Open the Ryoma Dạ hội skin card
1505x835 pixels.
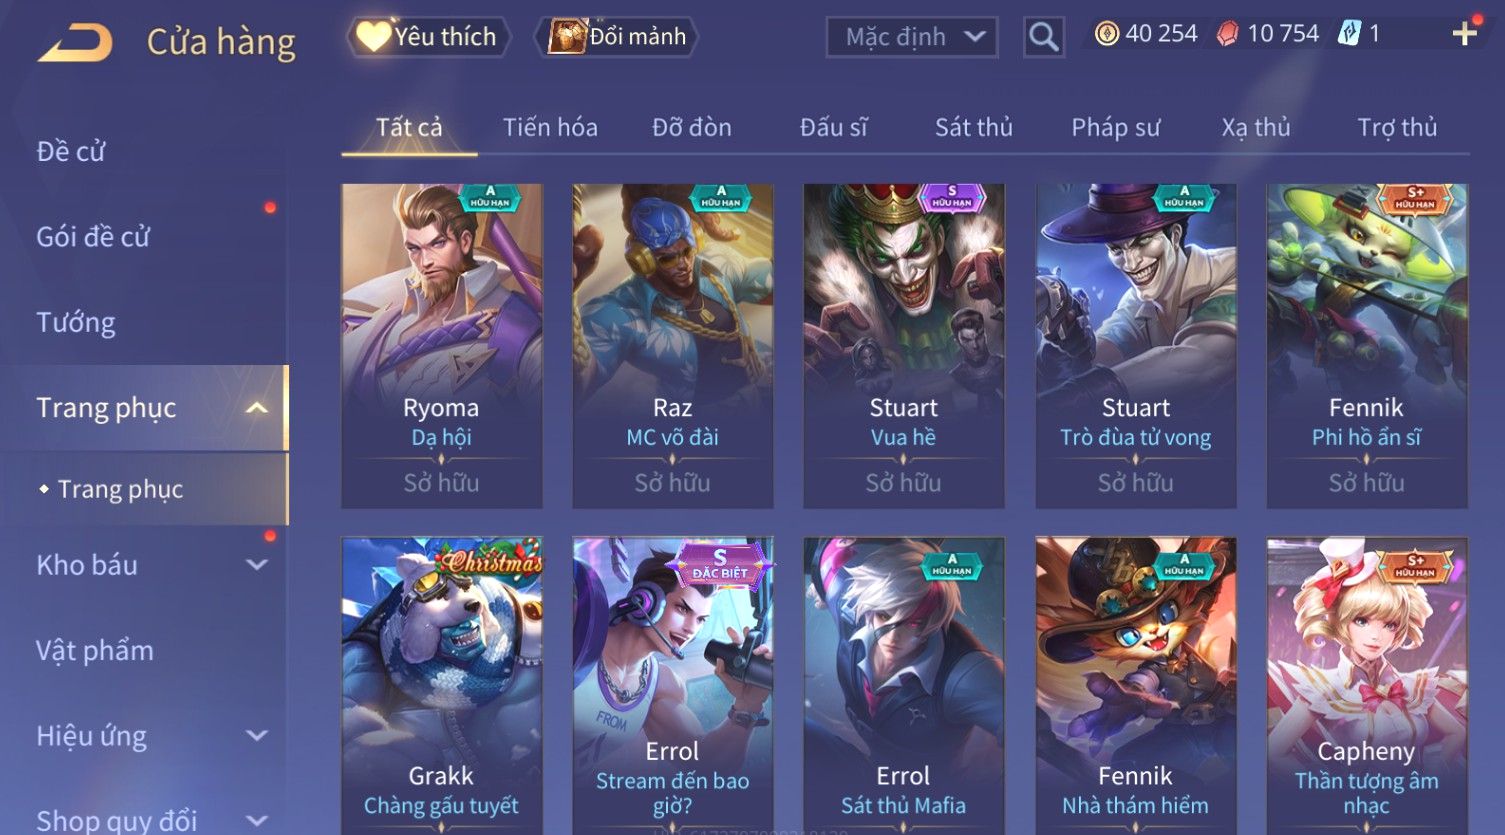pyautogui.click(x=441, y=345)
